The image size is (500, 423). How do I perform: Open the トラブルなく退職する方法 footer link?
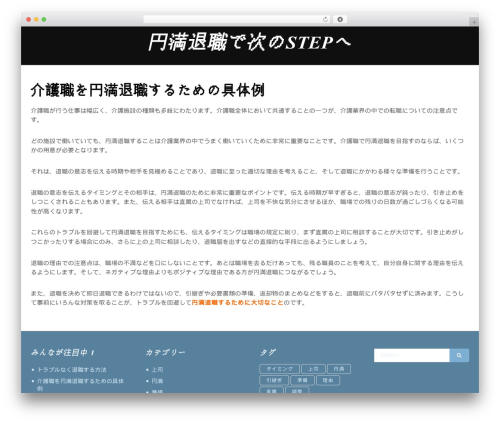coord(72,370)
